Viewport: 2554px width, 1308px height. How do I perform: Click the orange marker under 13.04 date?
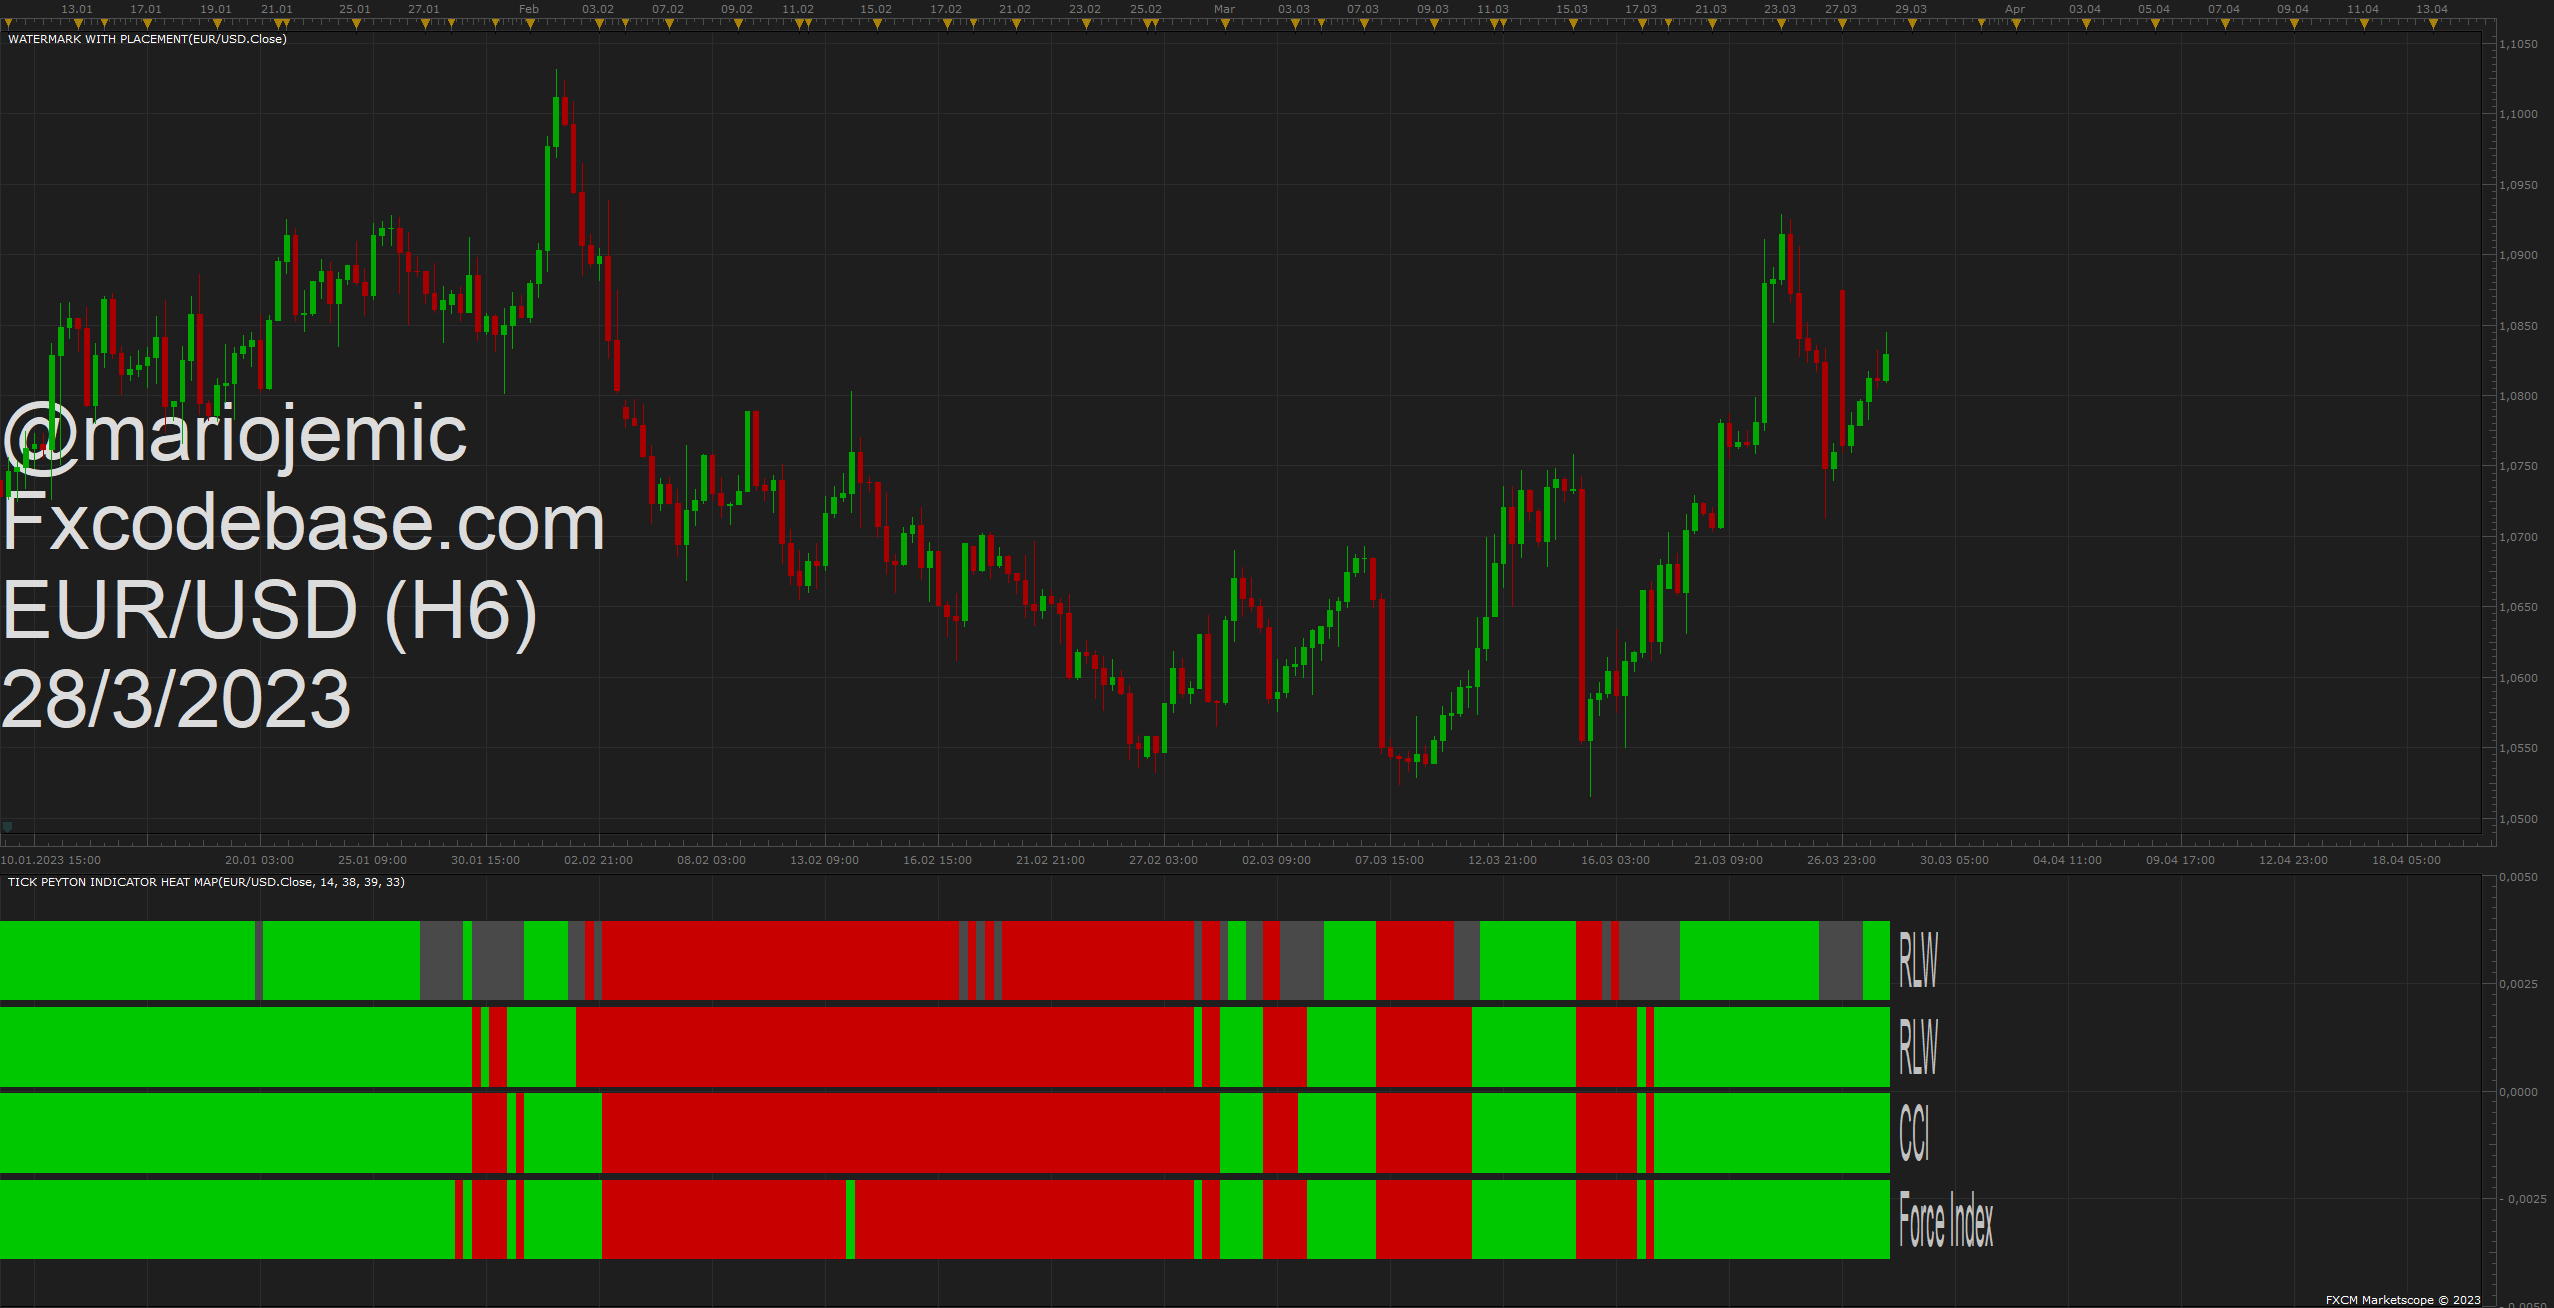click(x=2433, y=24)
